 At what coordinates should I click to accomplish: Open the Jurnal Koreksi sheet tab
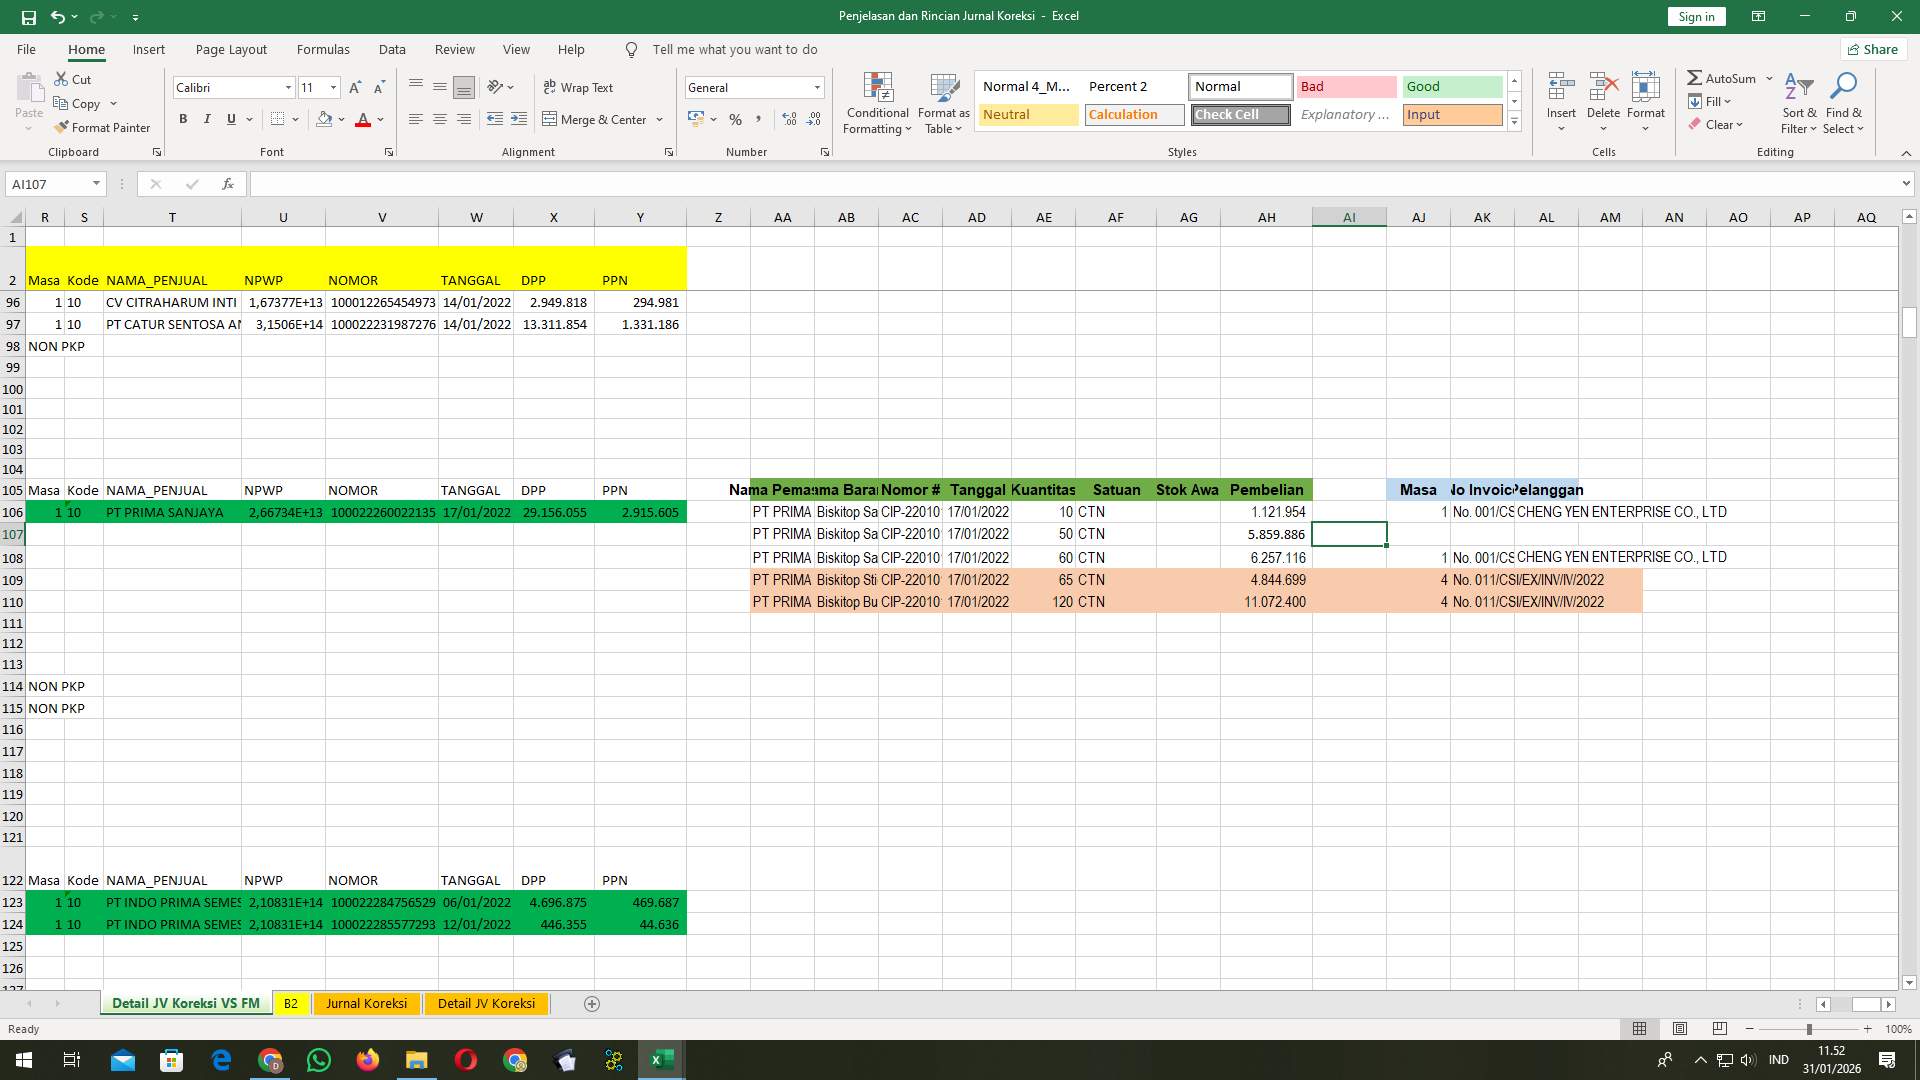366,1003
